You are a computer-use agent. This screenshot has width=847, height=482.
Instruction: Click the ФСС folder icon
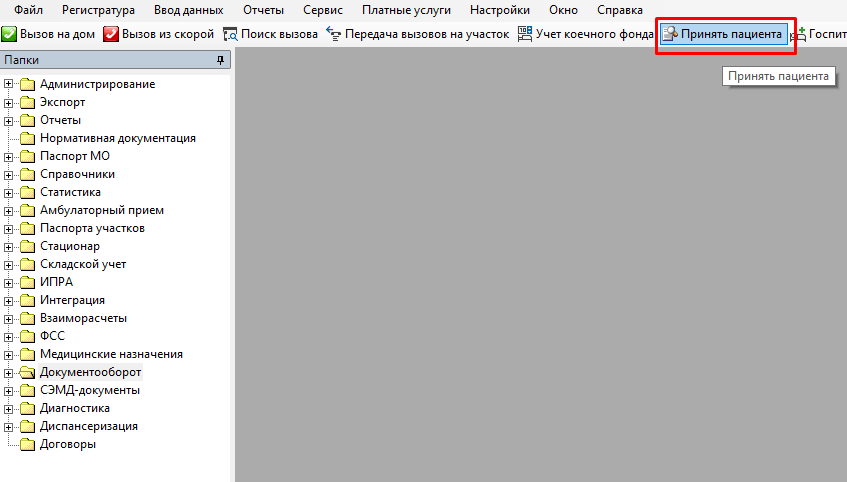(x=28, y=336)
